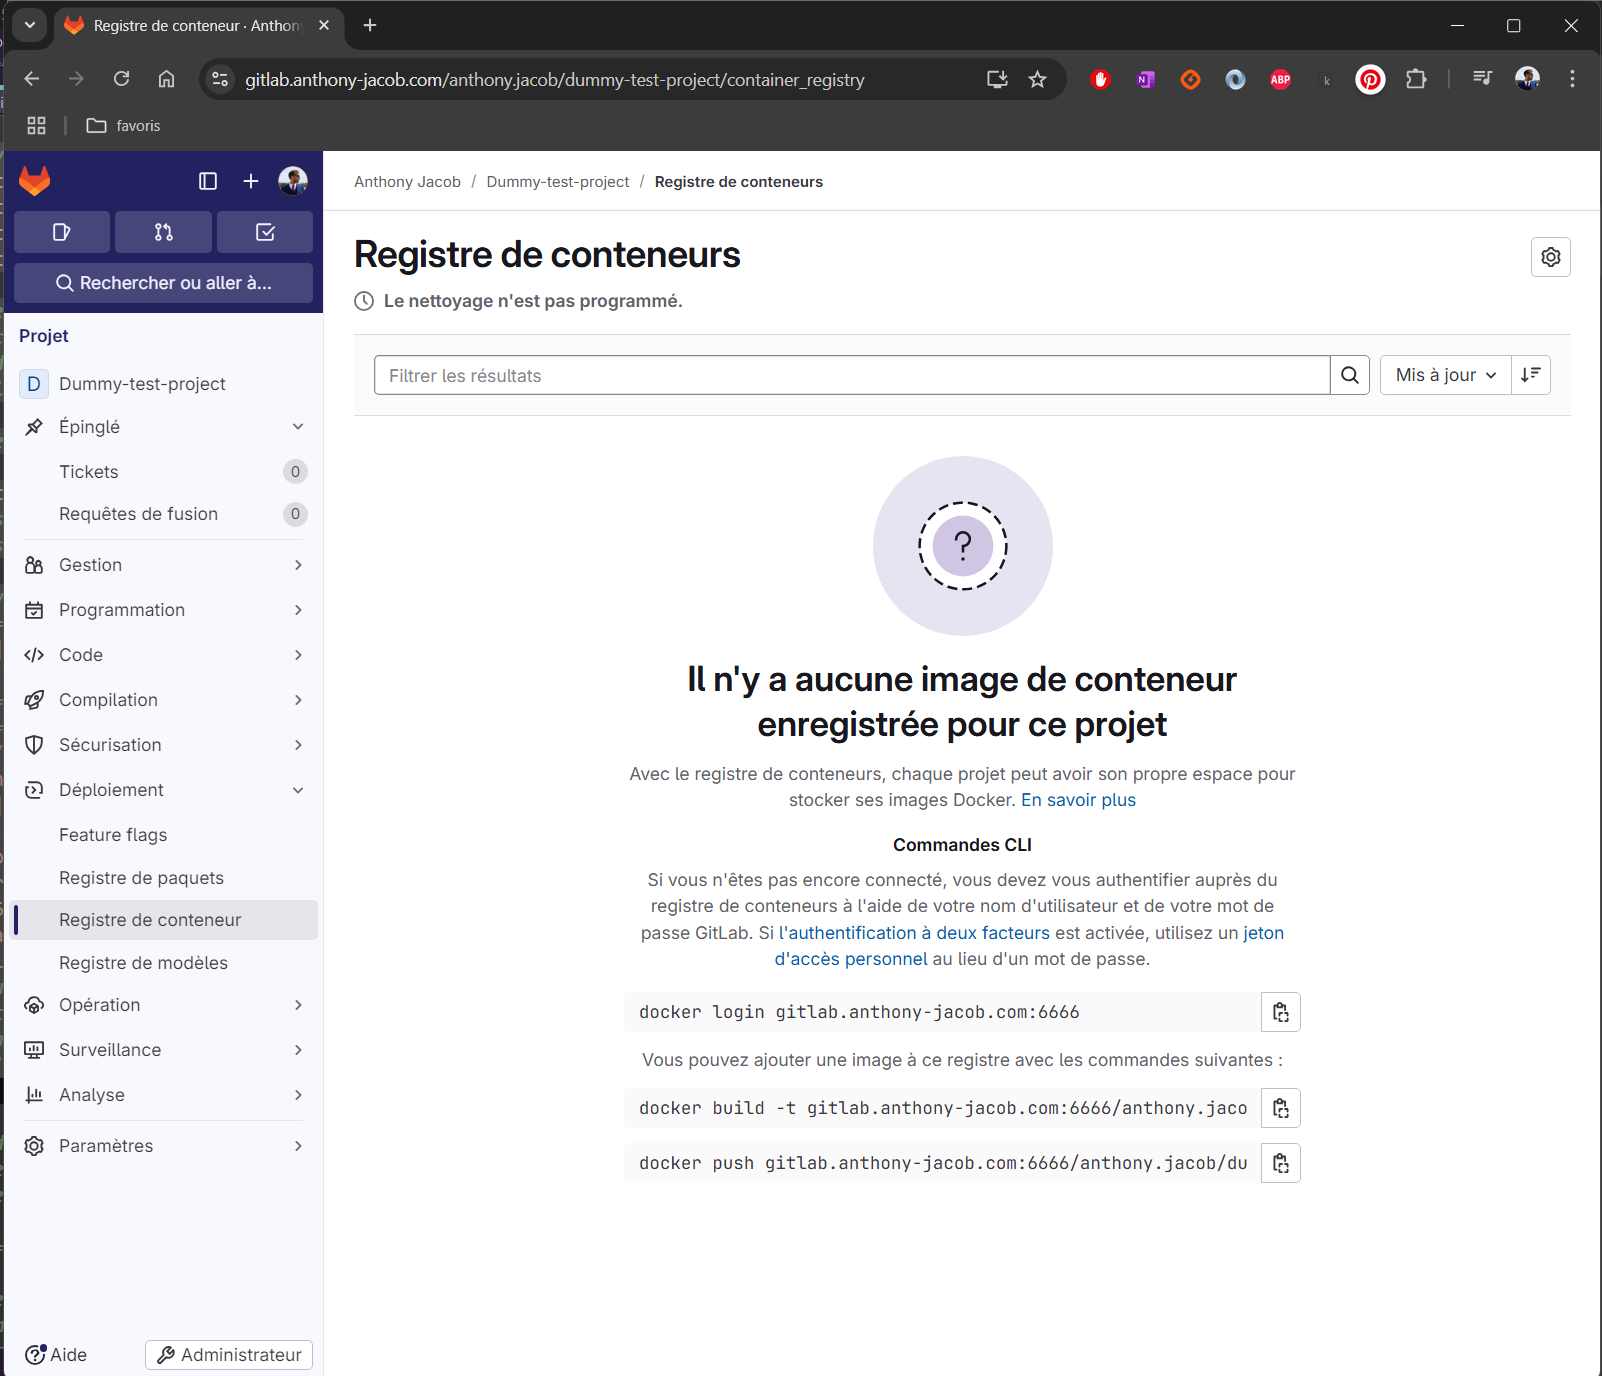
Task: Open the to-do list shortcut button
Action: point(265,232)
